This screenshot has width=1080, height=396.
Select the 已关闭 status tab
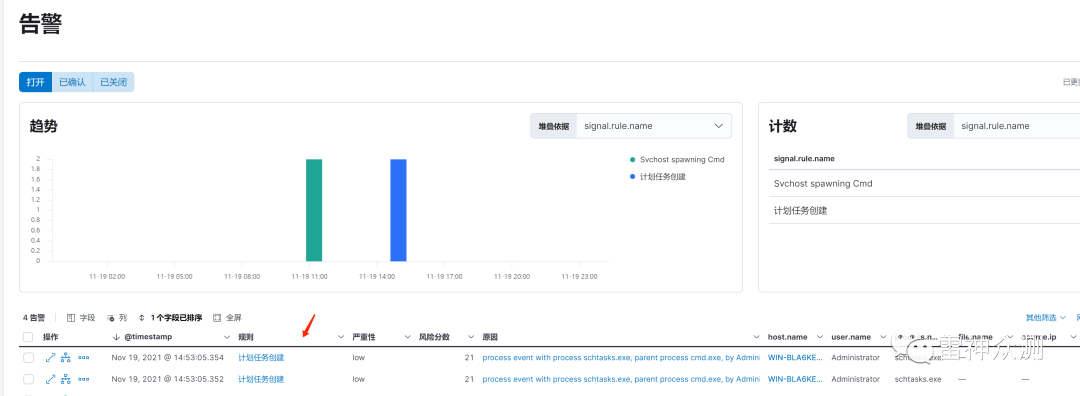[113, 82]
